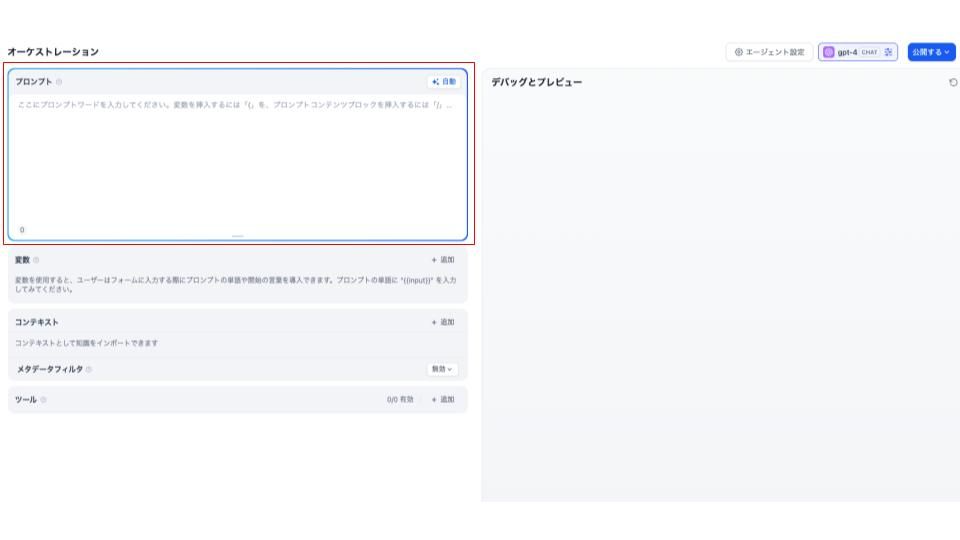Open the 無効 metadata filter dropdown
Screen dimensions: 960x540
point(441,369)
